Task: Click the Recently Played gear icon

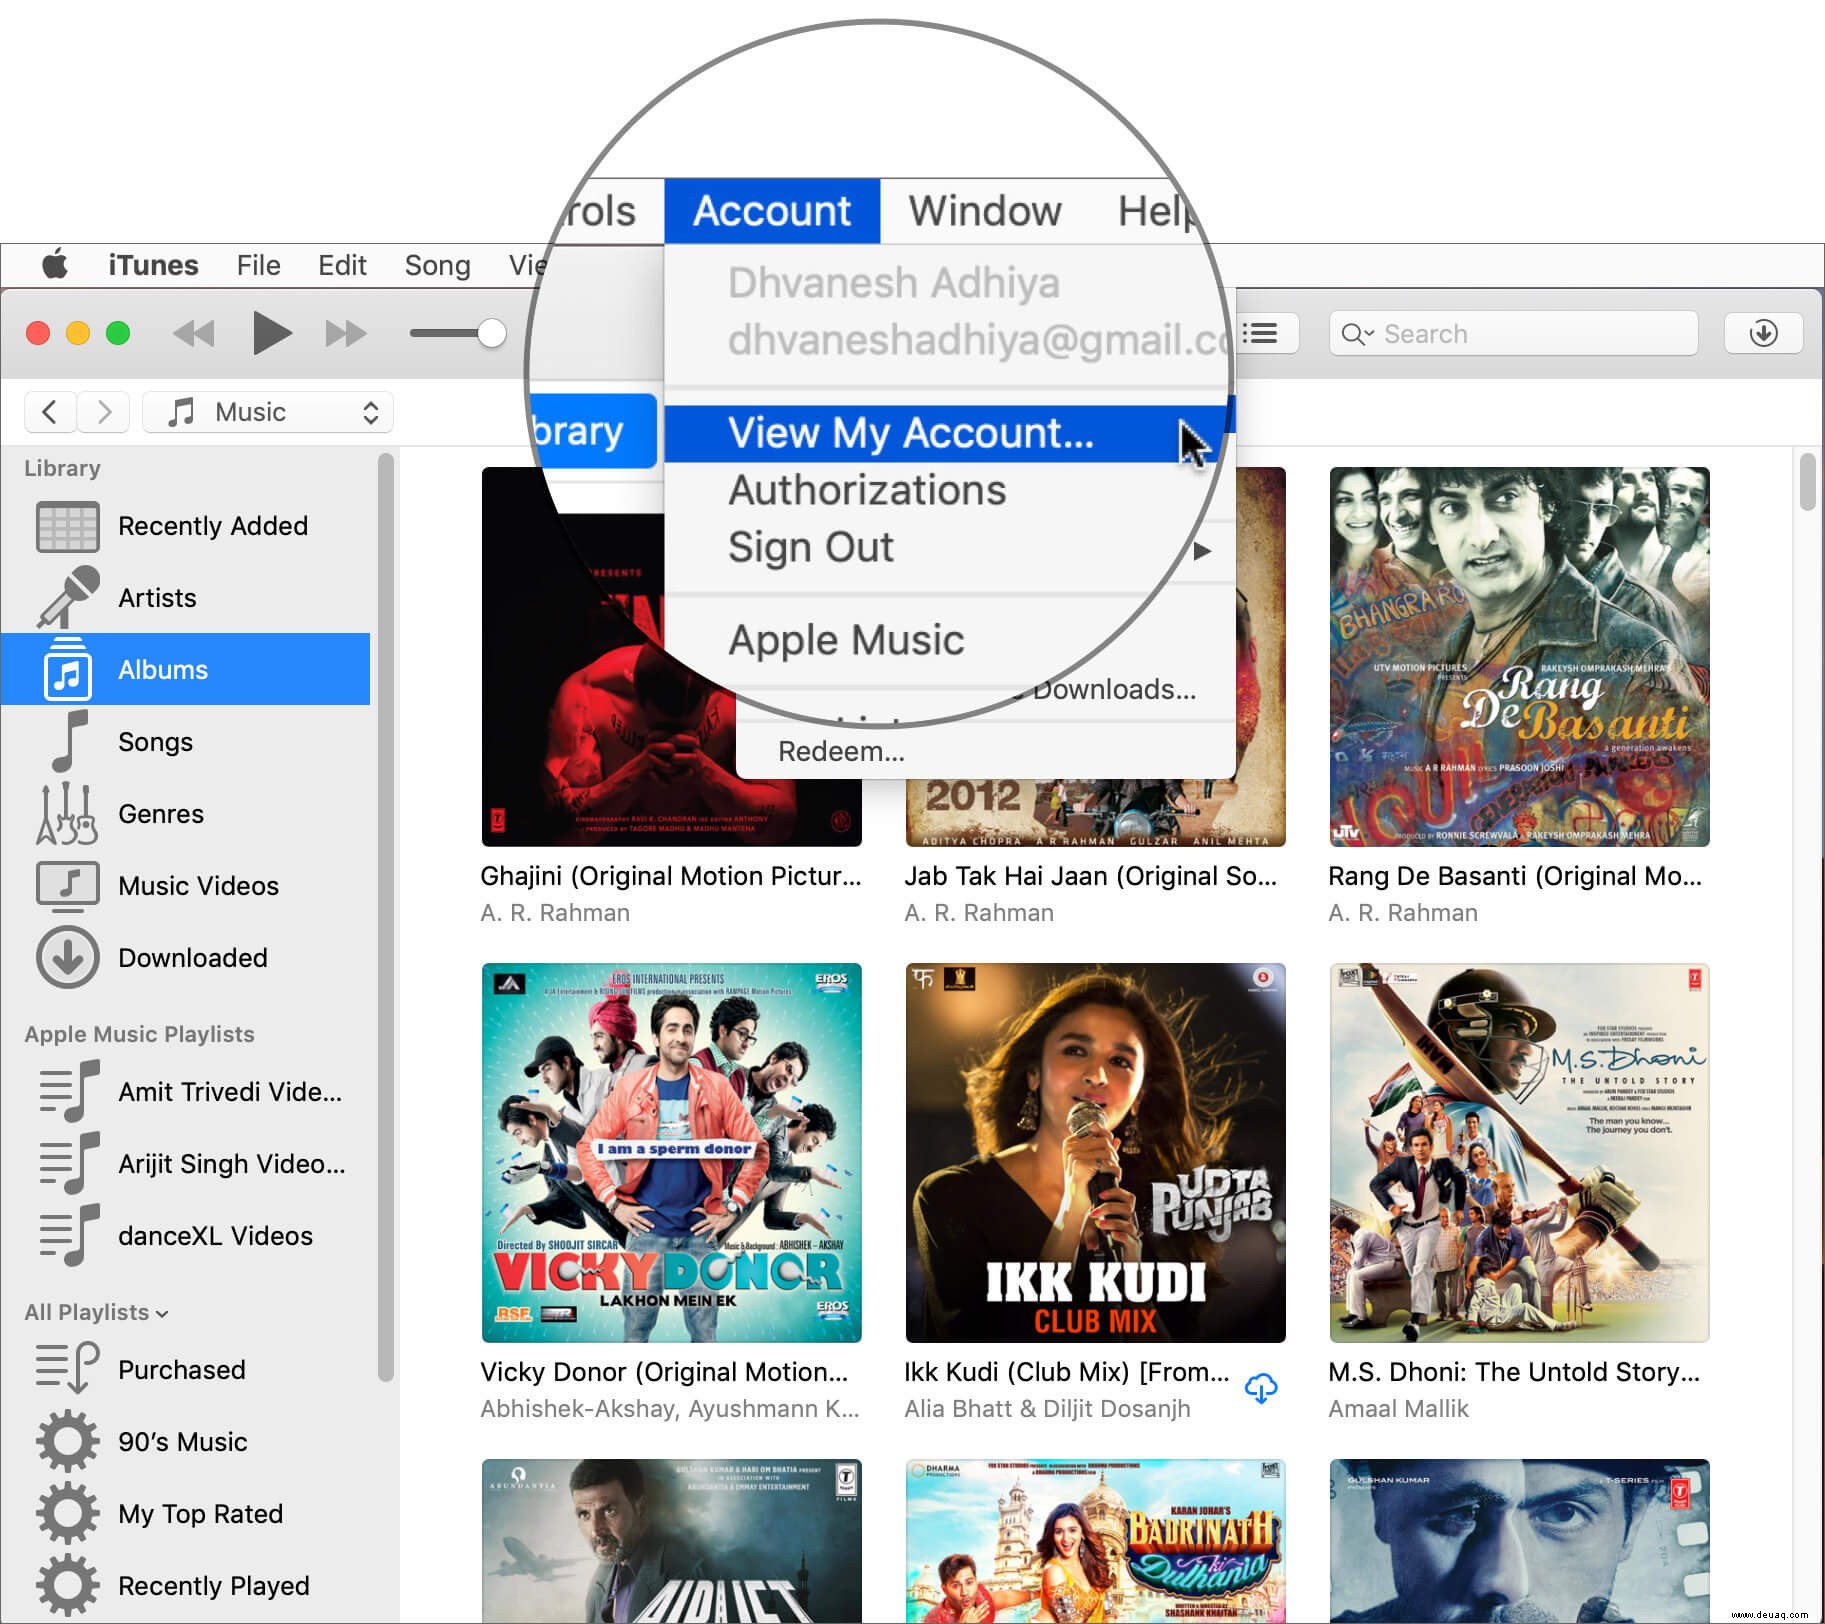Action: (x=67, y=1585)
